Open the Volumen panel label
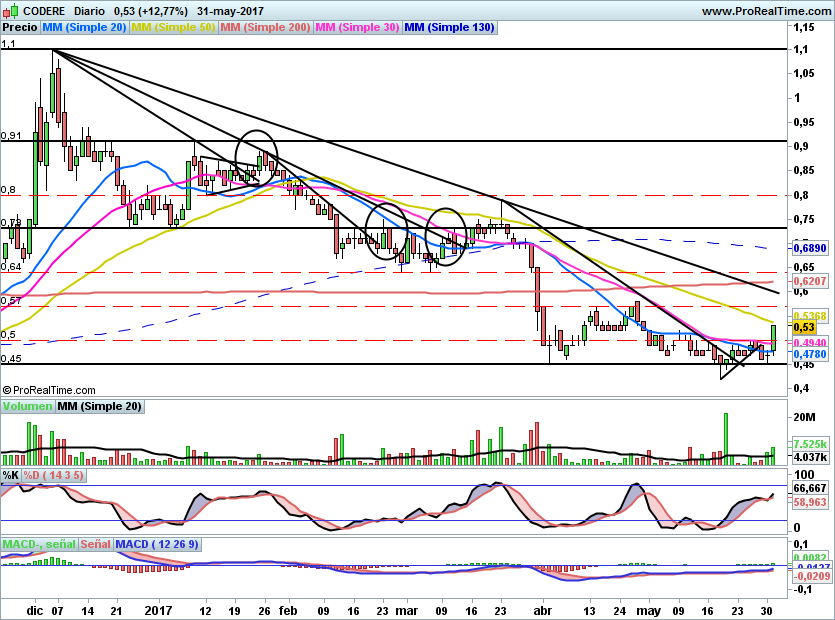This screenshot has height=620, width=835. 27,407
